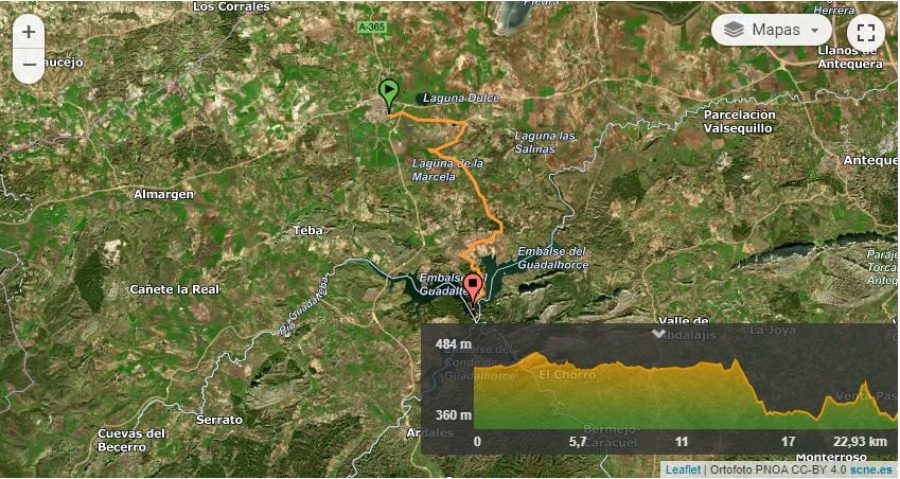Click the Laguna Dulce label

click(461, 98)
